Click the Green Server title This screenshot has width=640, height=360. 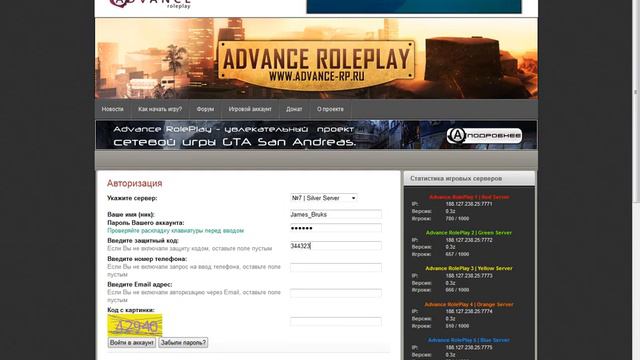pos(469,233)
